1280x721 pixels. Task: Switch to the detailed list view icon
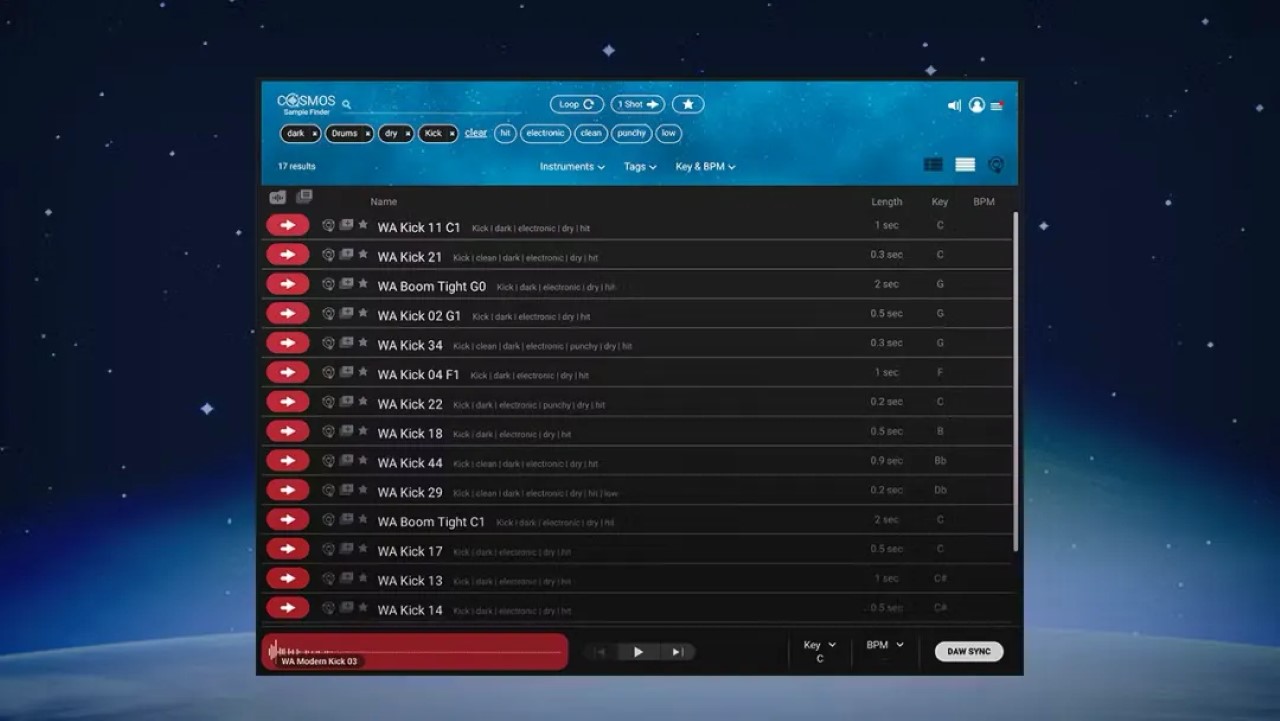(933, 165)
